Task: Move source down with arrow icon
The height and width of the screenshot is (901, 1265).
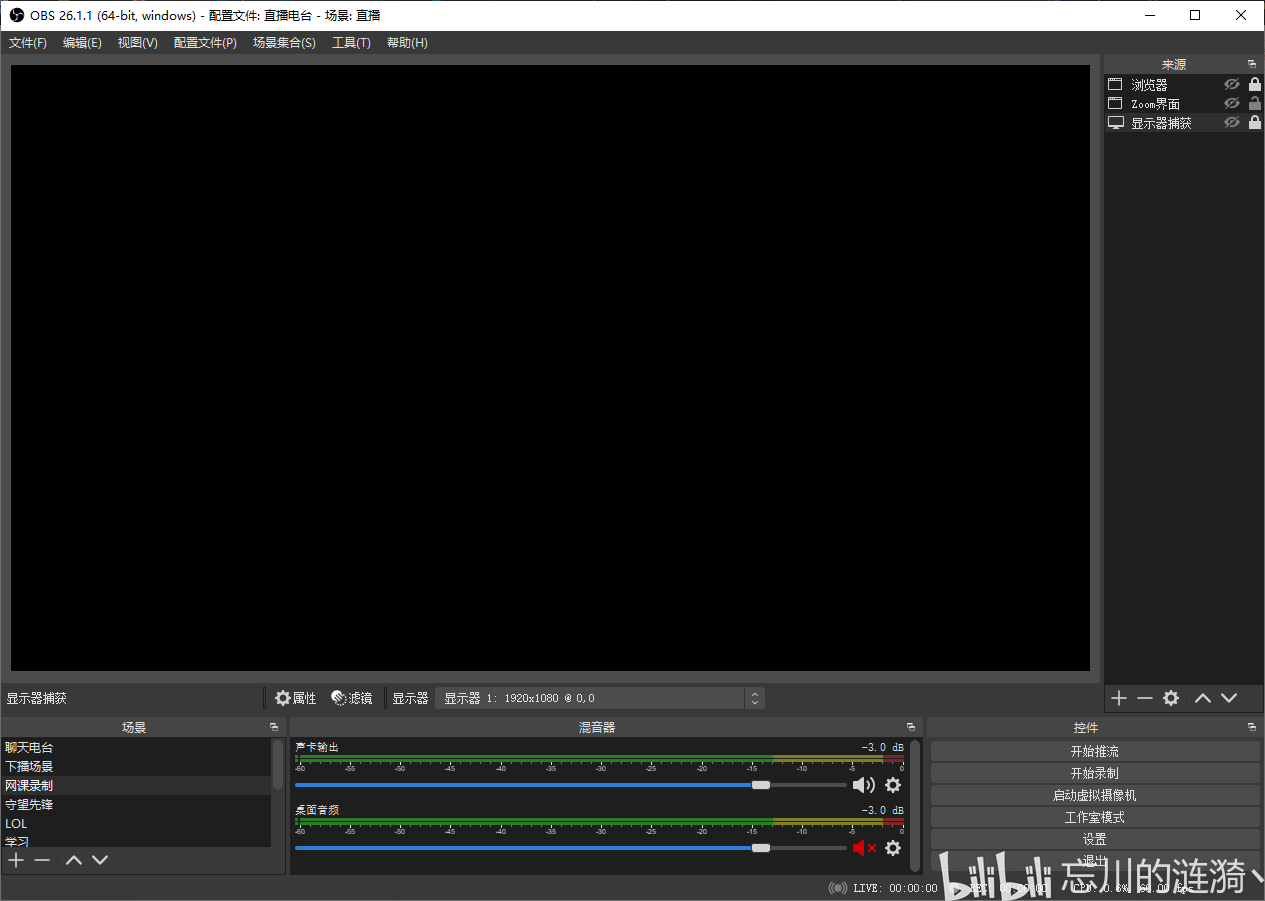Action: [1229, 698]
